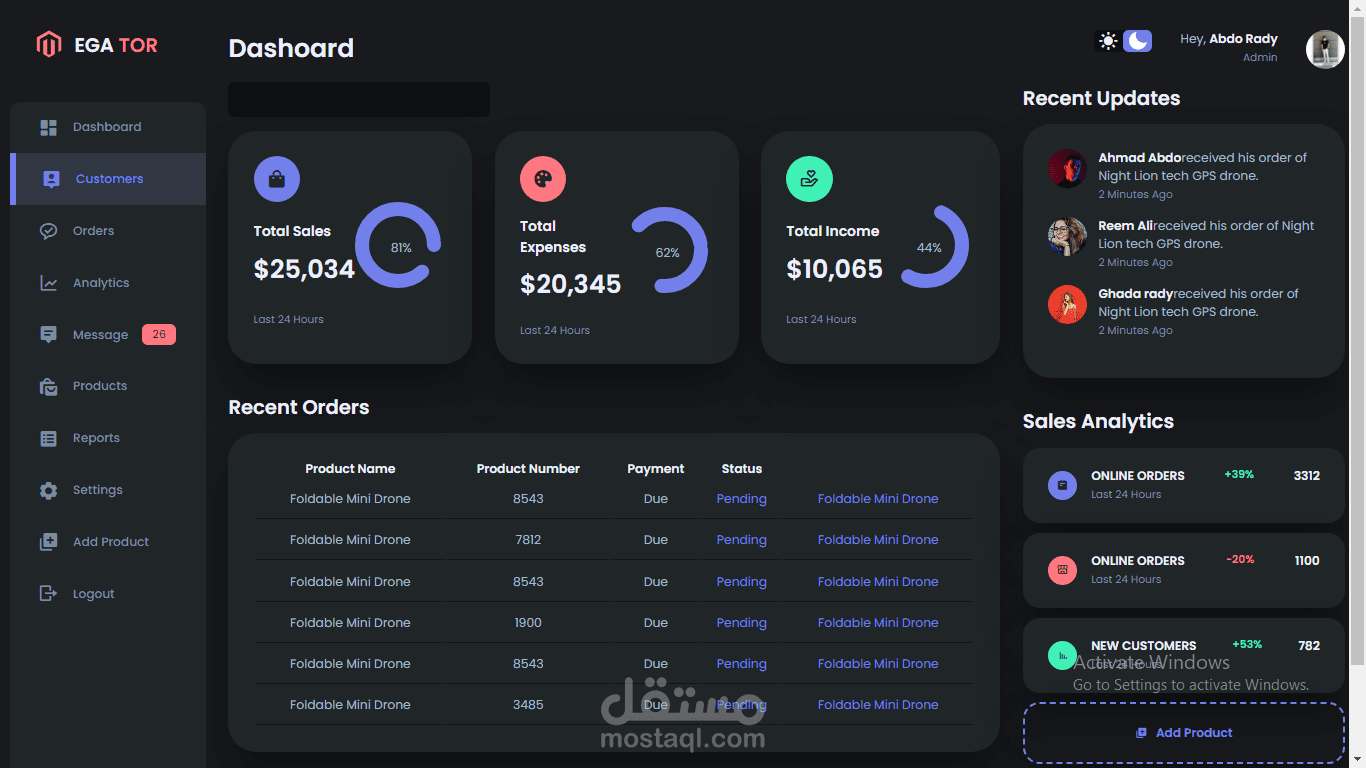This screenshot has height=768, width=1366.
Task: Open the Analytics menu item
Action: click(x=108, y=283)
